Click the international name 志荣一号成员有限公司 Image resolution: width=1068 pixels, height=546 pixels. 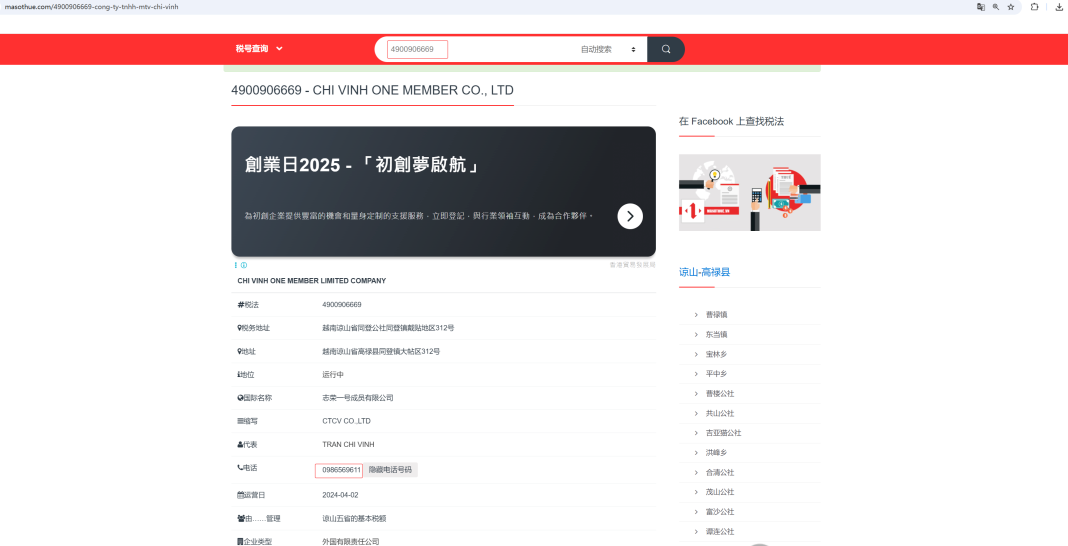[358, 398]
